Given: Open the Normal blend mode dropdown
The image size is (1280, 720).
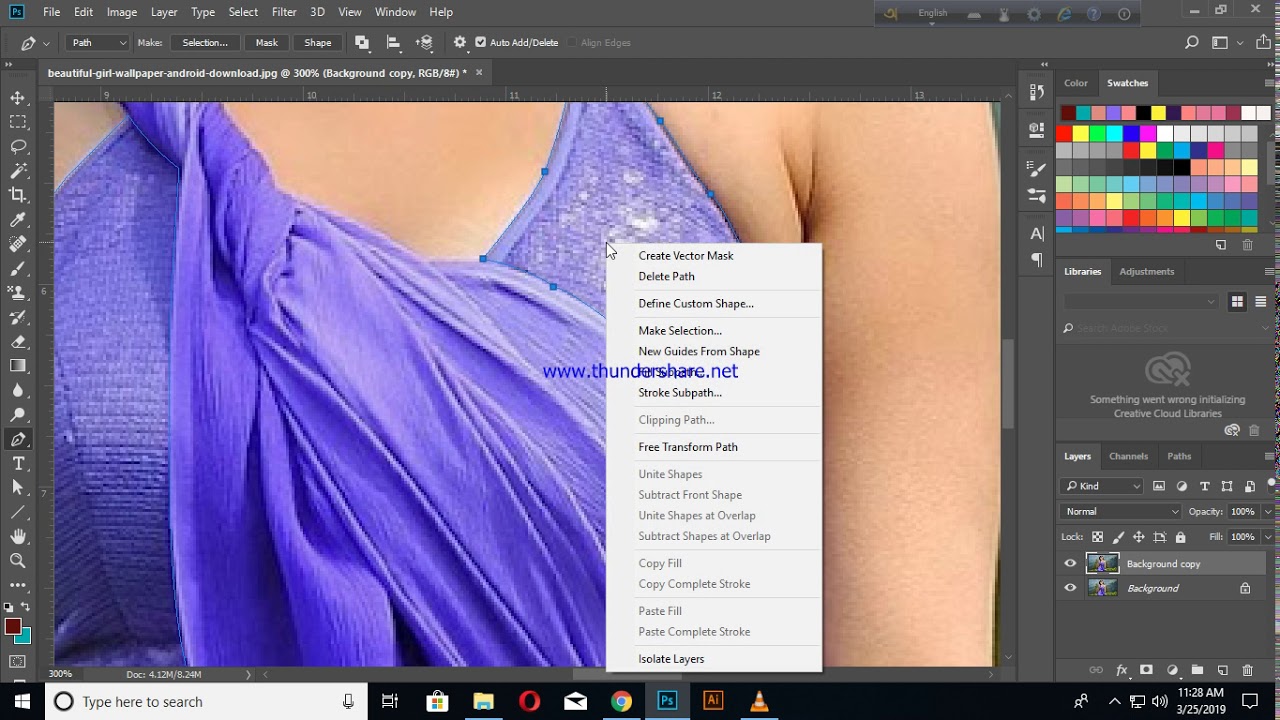Looking at the screenshot, I should (1121, 511).
